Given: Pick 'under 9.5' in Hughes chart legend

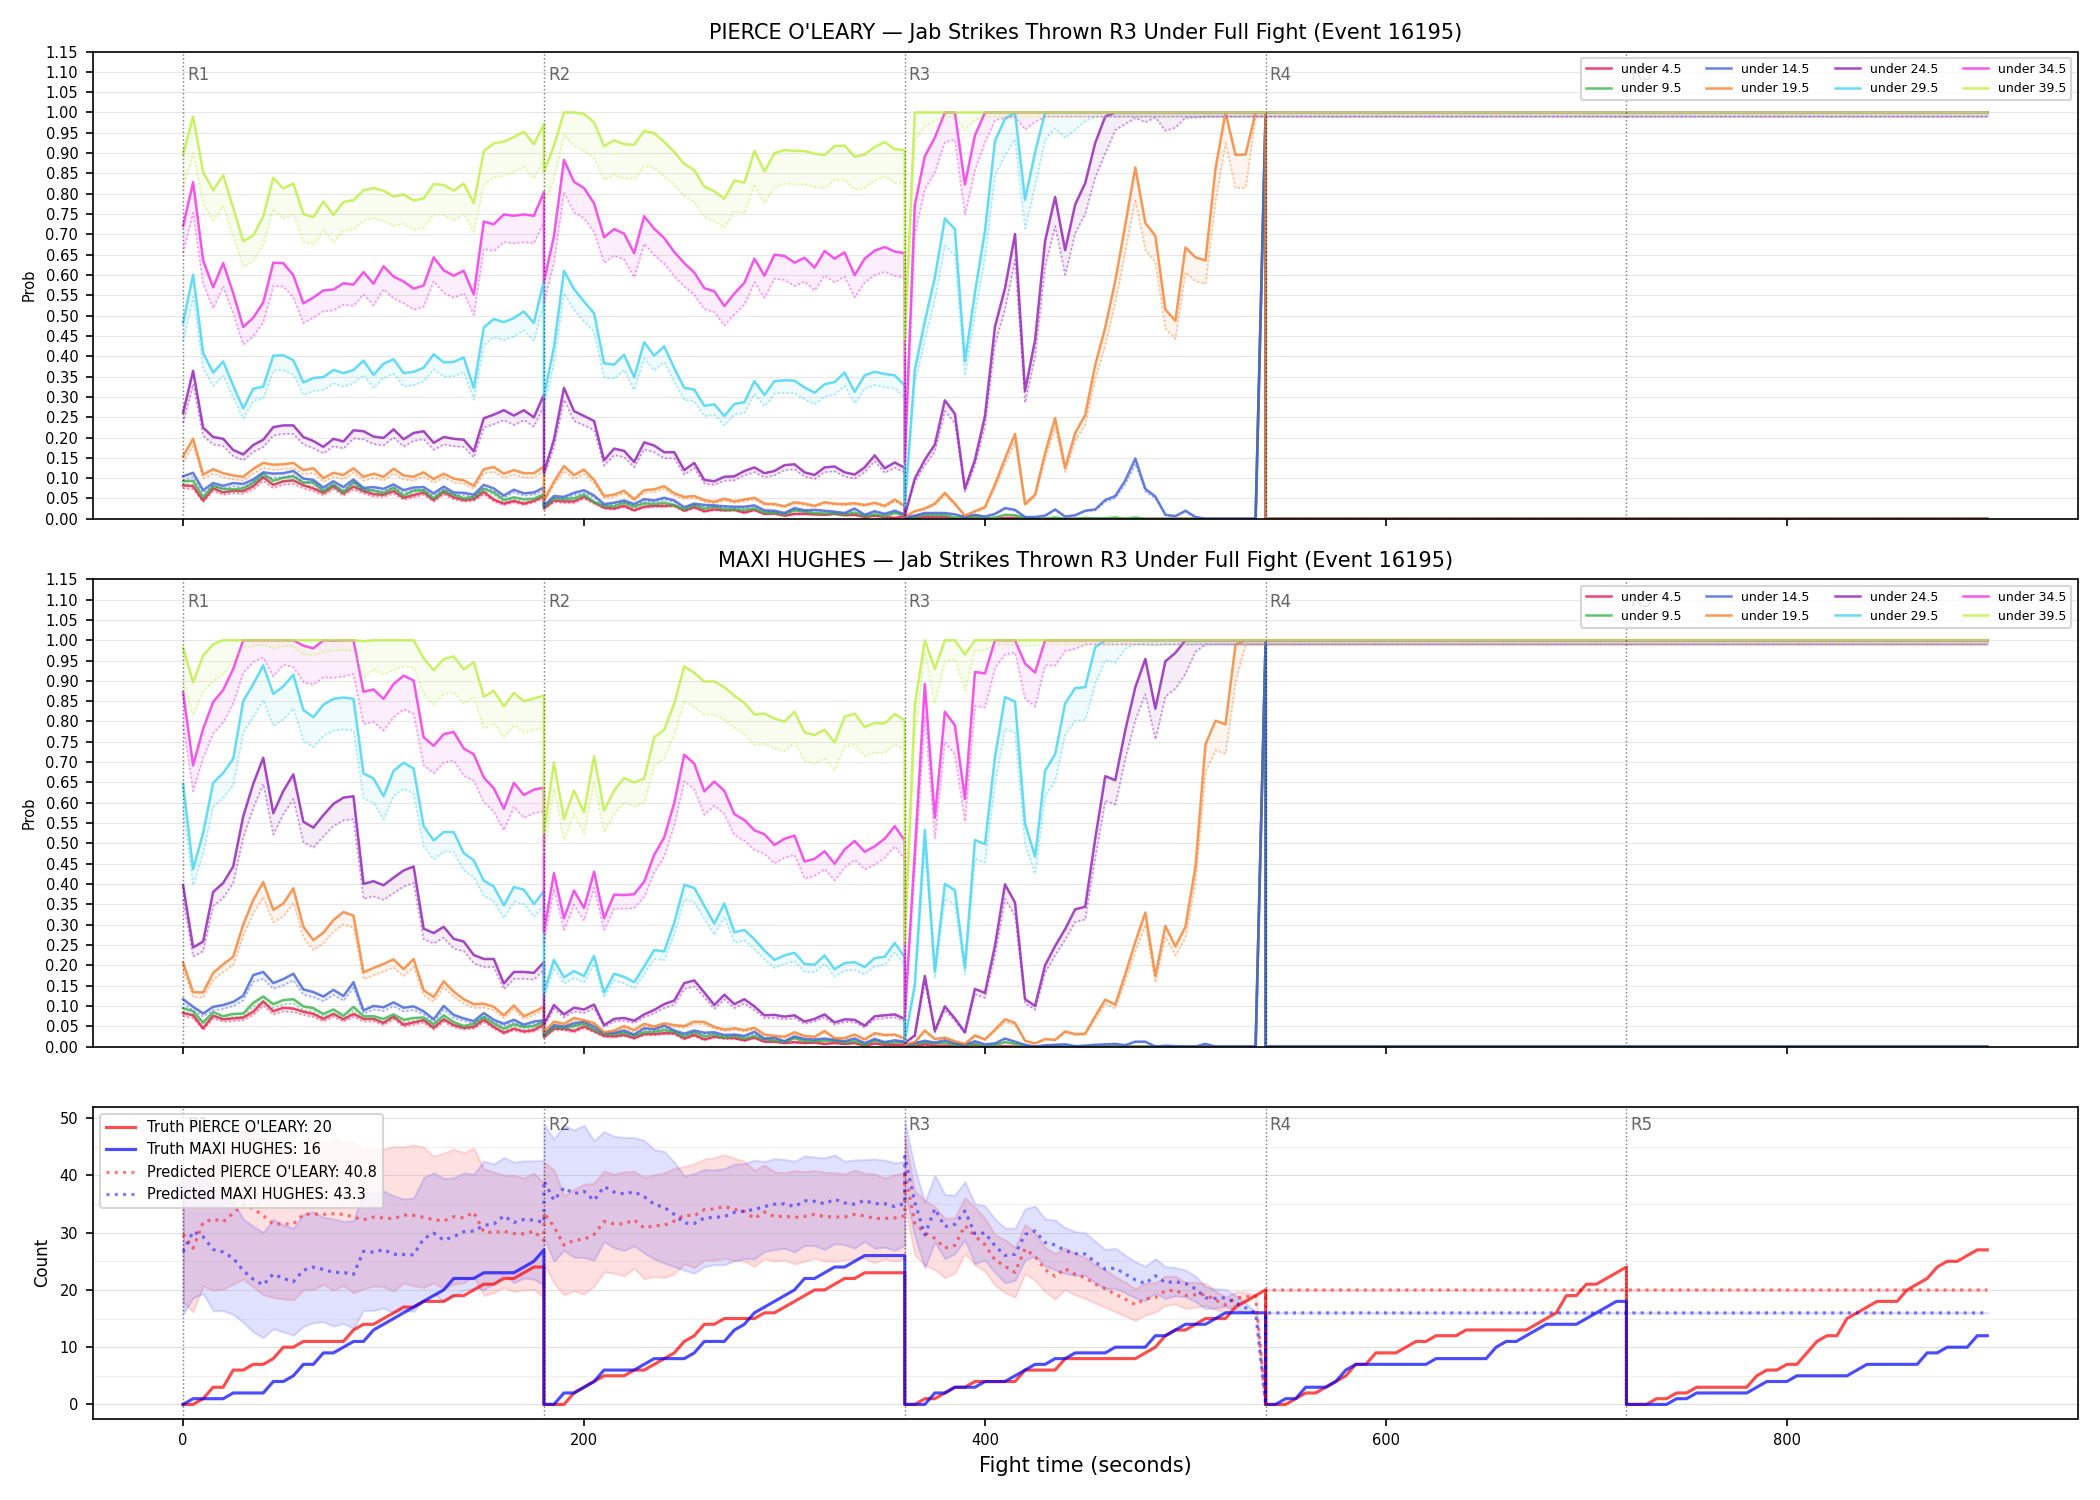Looking at the screenshot, I should [x=1633, y=616].
